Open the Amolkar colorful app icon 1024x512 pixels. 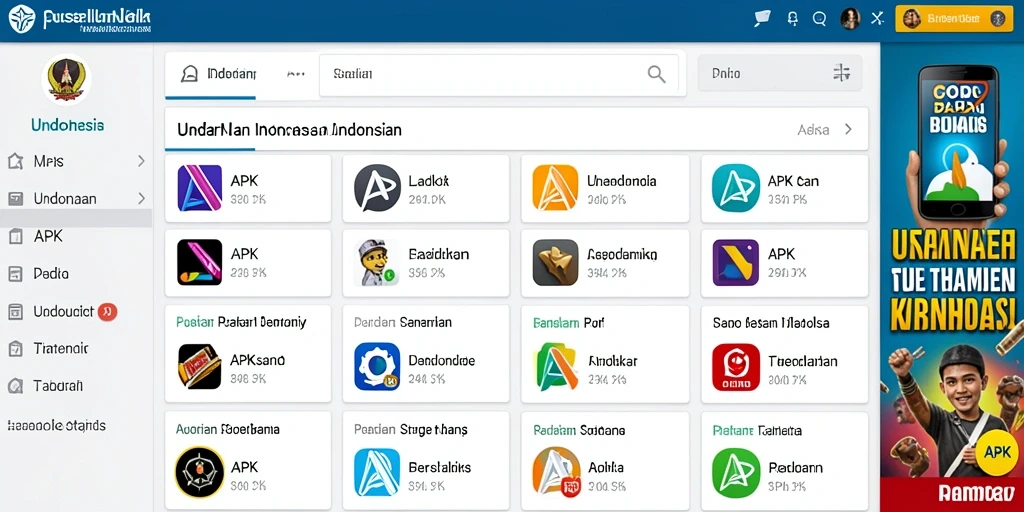tap(555, 367)
